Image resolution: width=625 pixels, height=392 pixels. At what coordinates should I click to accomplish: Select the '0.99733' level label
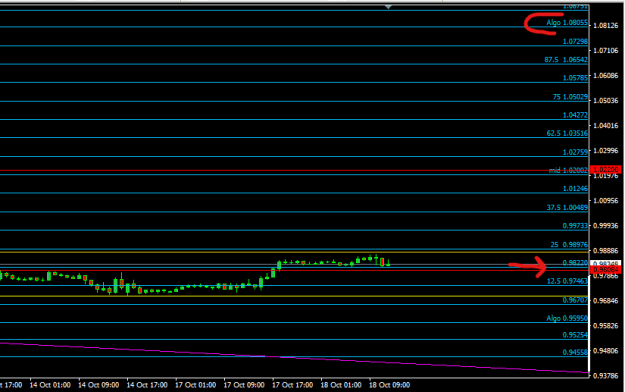click(x=575, y=226)
